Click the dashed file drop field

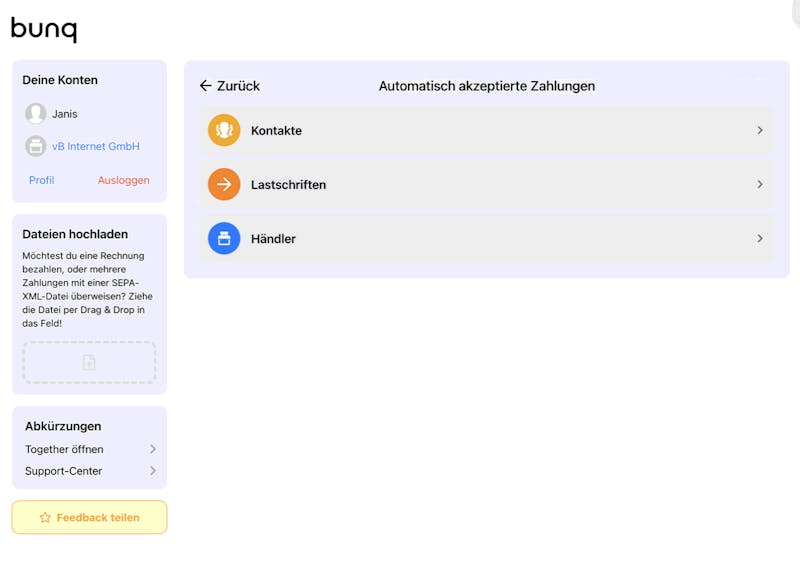coord(89,362)
